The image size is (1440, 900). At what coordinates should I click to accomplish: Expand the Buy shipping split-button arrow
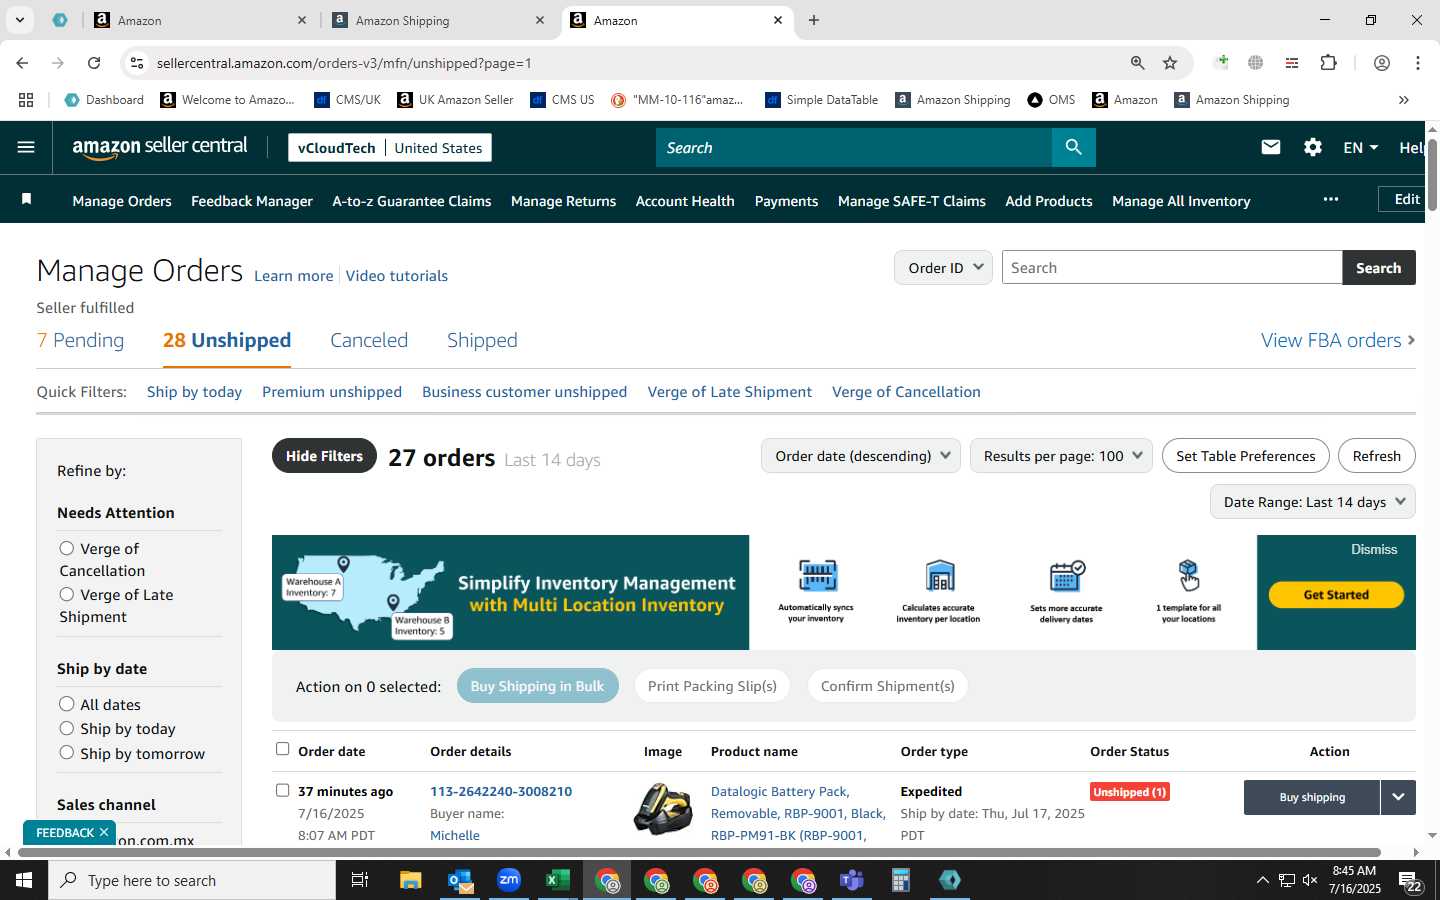click(1398, 797)
